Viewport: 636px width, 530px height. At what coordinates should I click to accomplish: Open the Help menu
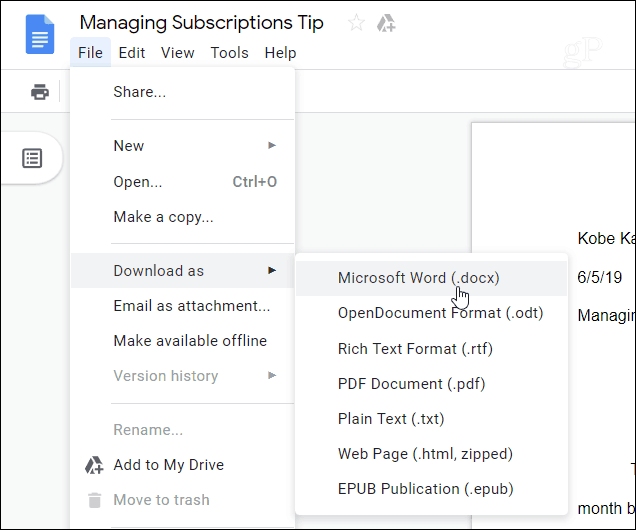pos(280,53)
